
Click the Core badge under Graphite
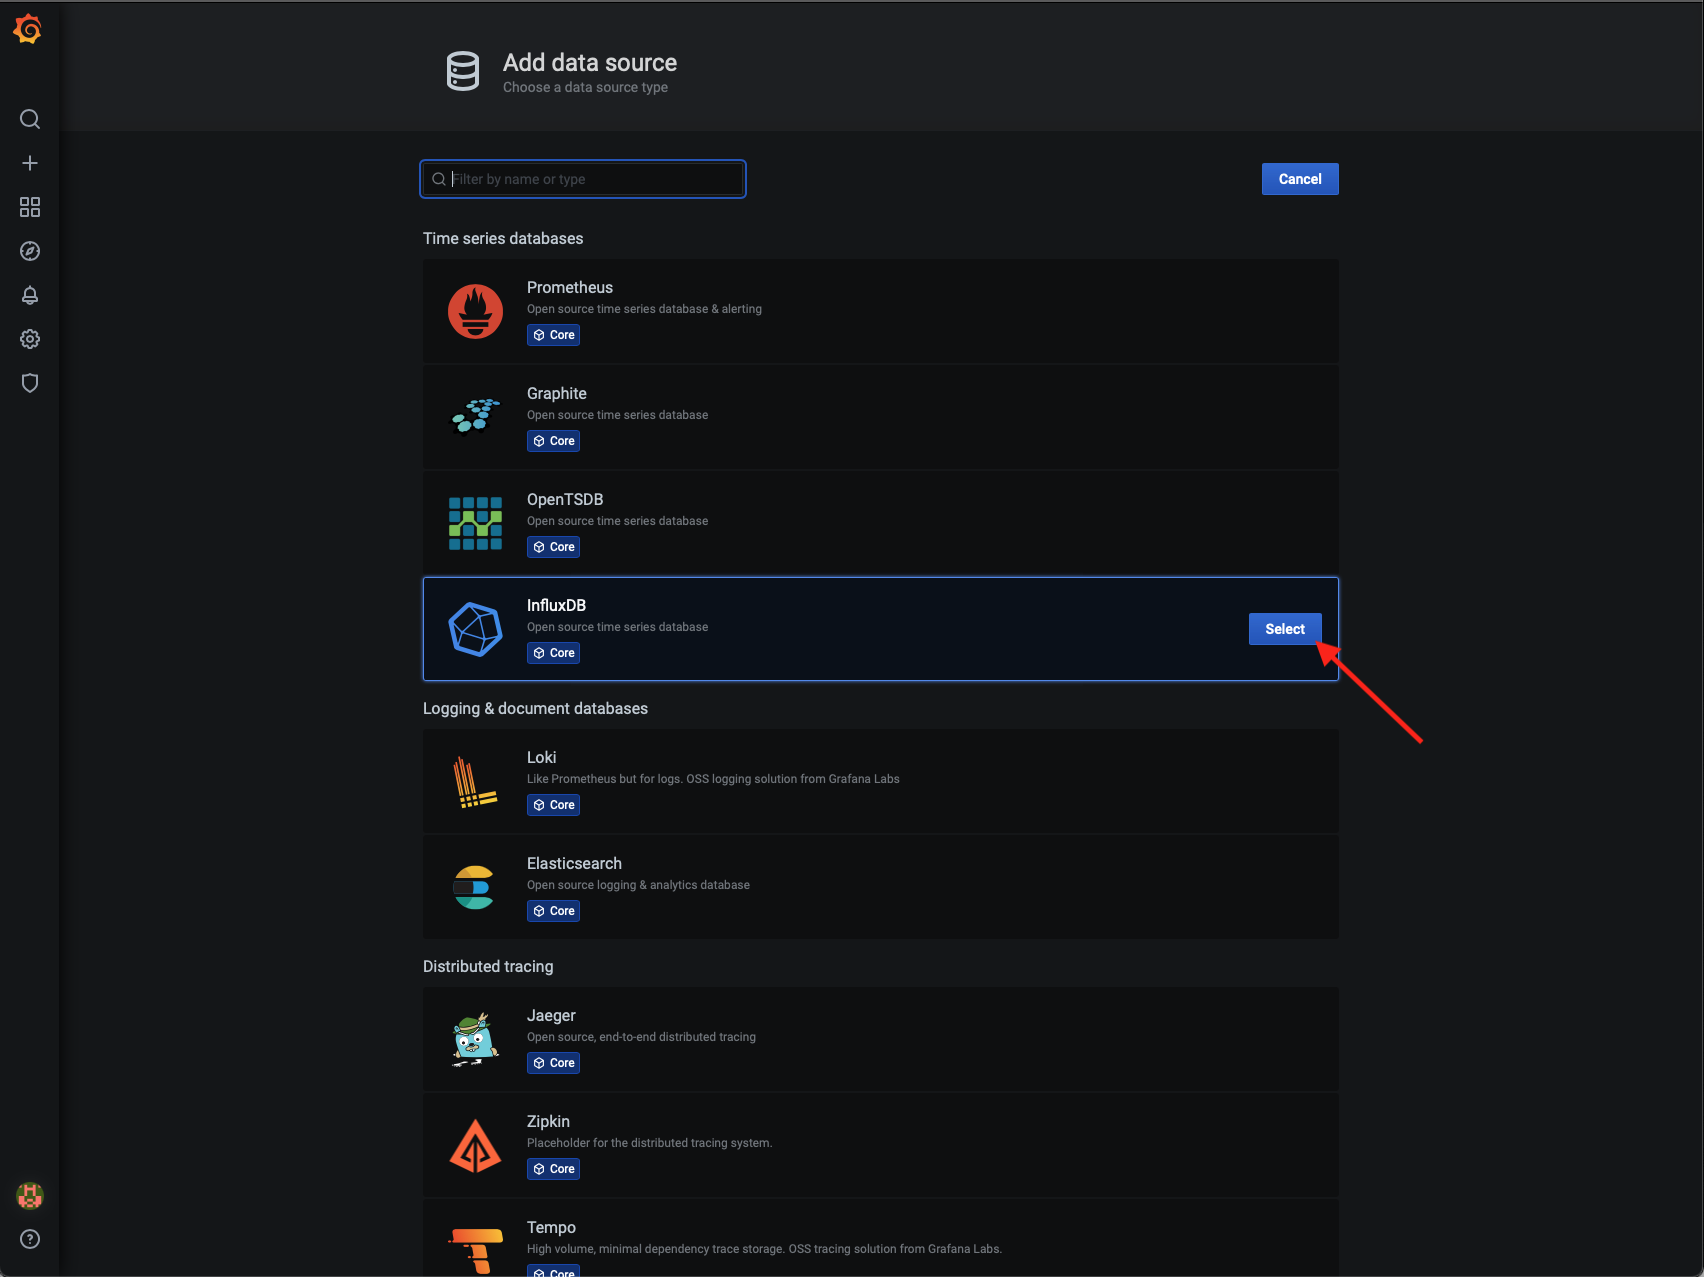(x=553, y=441)
